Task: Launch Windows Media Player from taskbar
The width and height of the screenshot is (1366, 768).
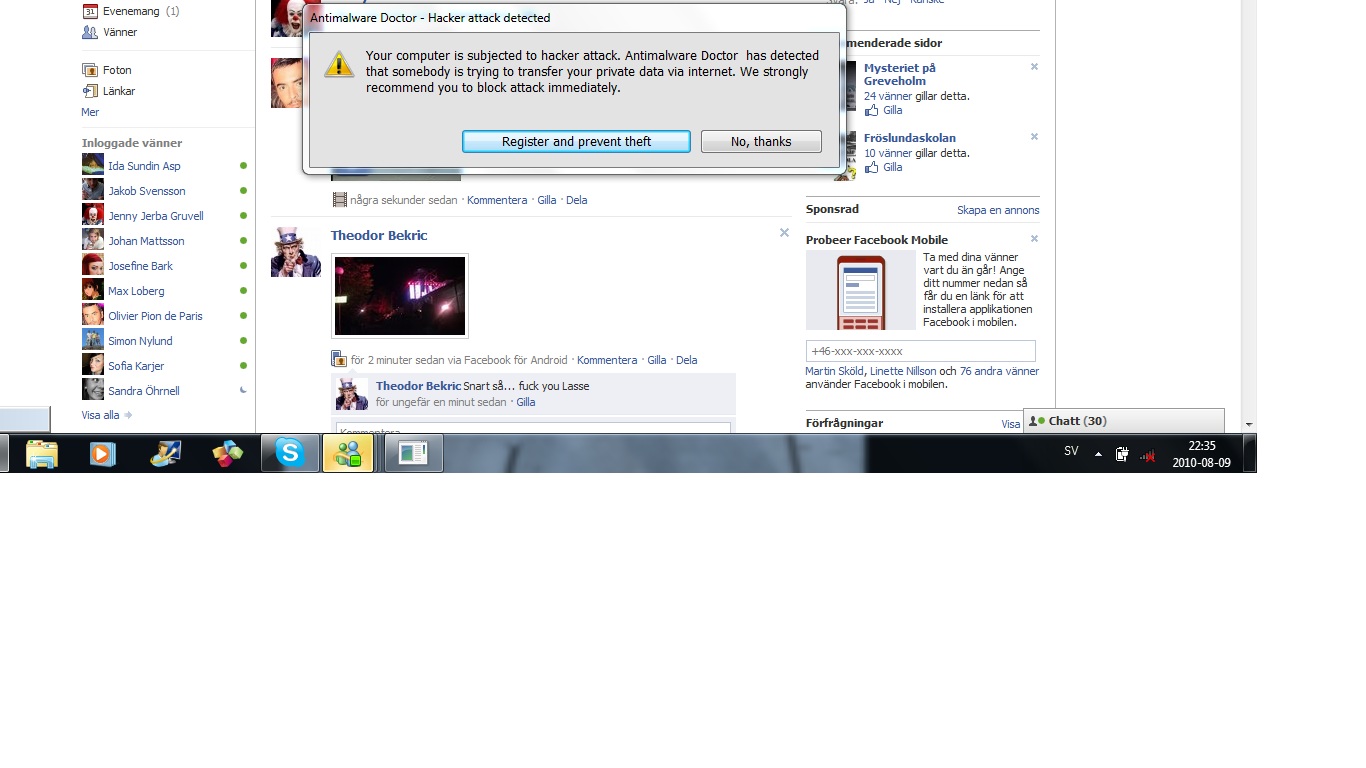Action: [x=102, y=454]
